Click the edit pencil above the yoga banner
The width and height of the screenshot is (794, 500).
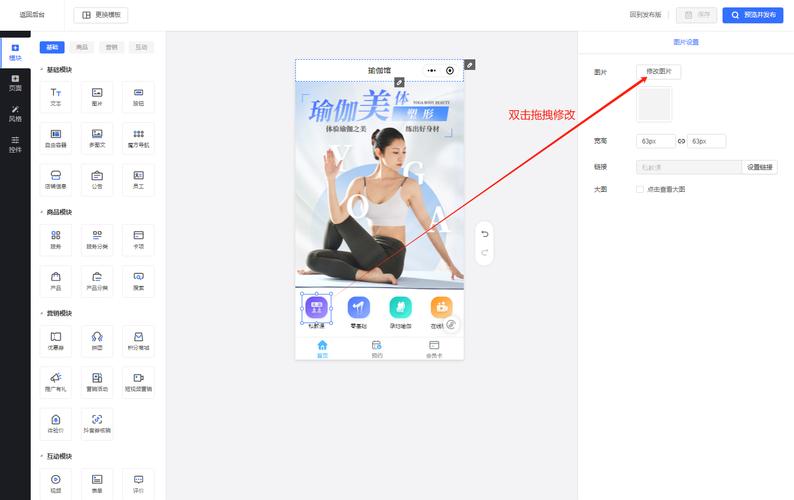tap(400, 82)
